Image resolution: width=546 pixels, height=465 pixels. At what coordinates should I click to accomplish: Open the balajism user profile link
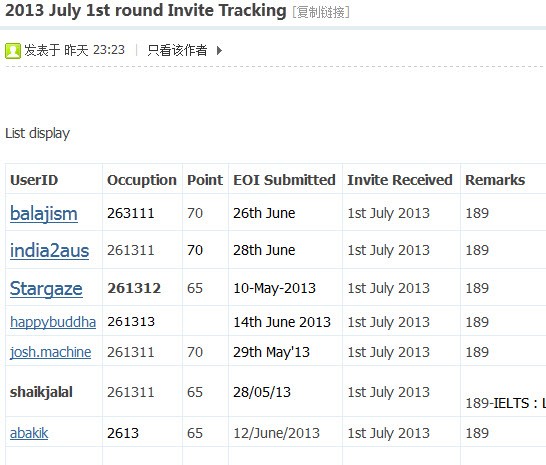[x=44, y=213]
